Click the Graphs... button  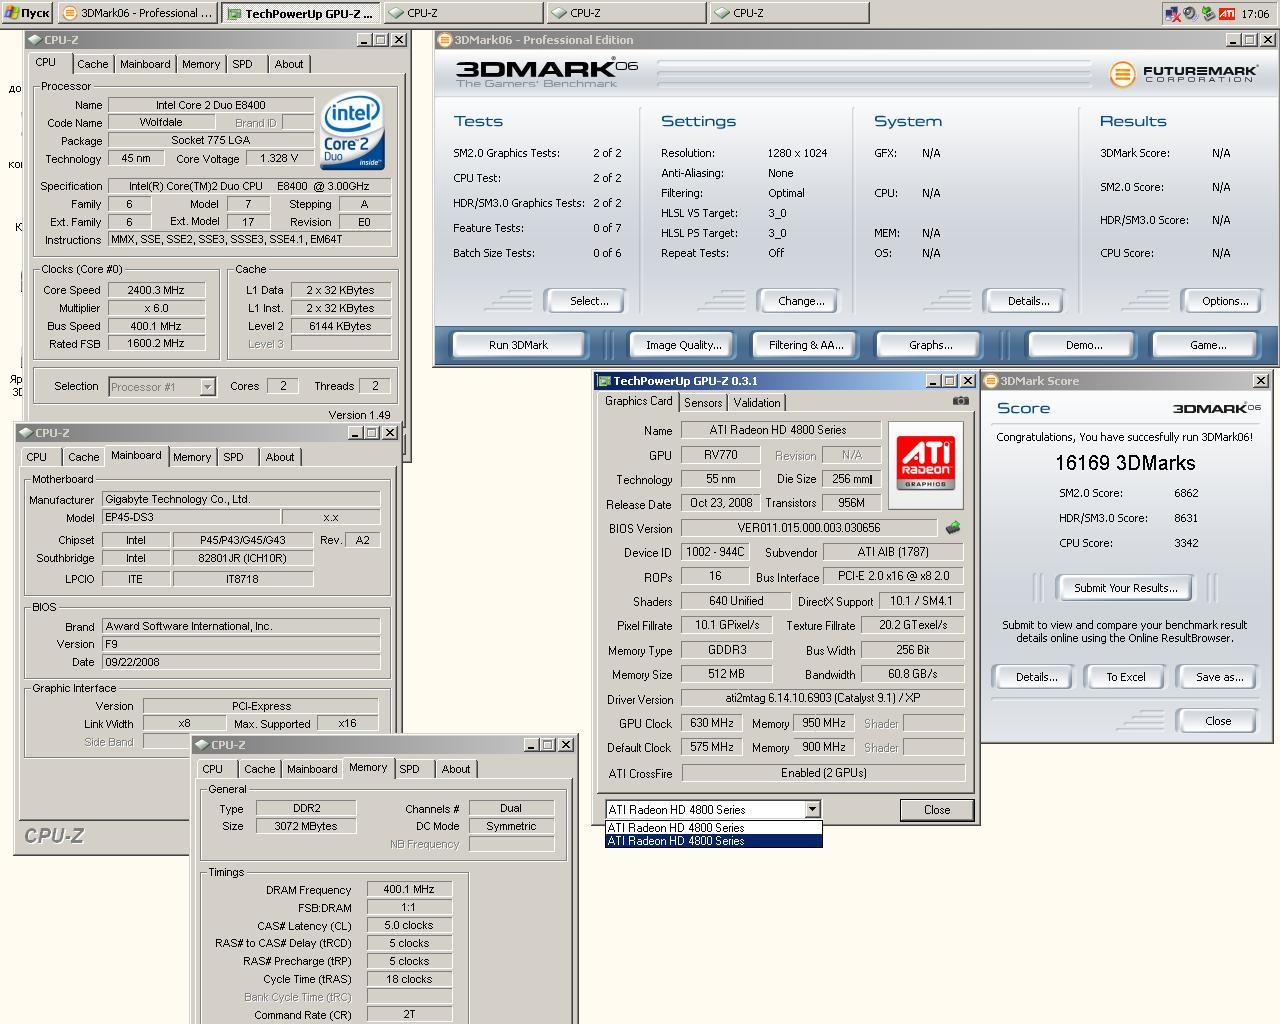pyautogui.click(x=930, y=345)
